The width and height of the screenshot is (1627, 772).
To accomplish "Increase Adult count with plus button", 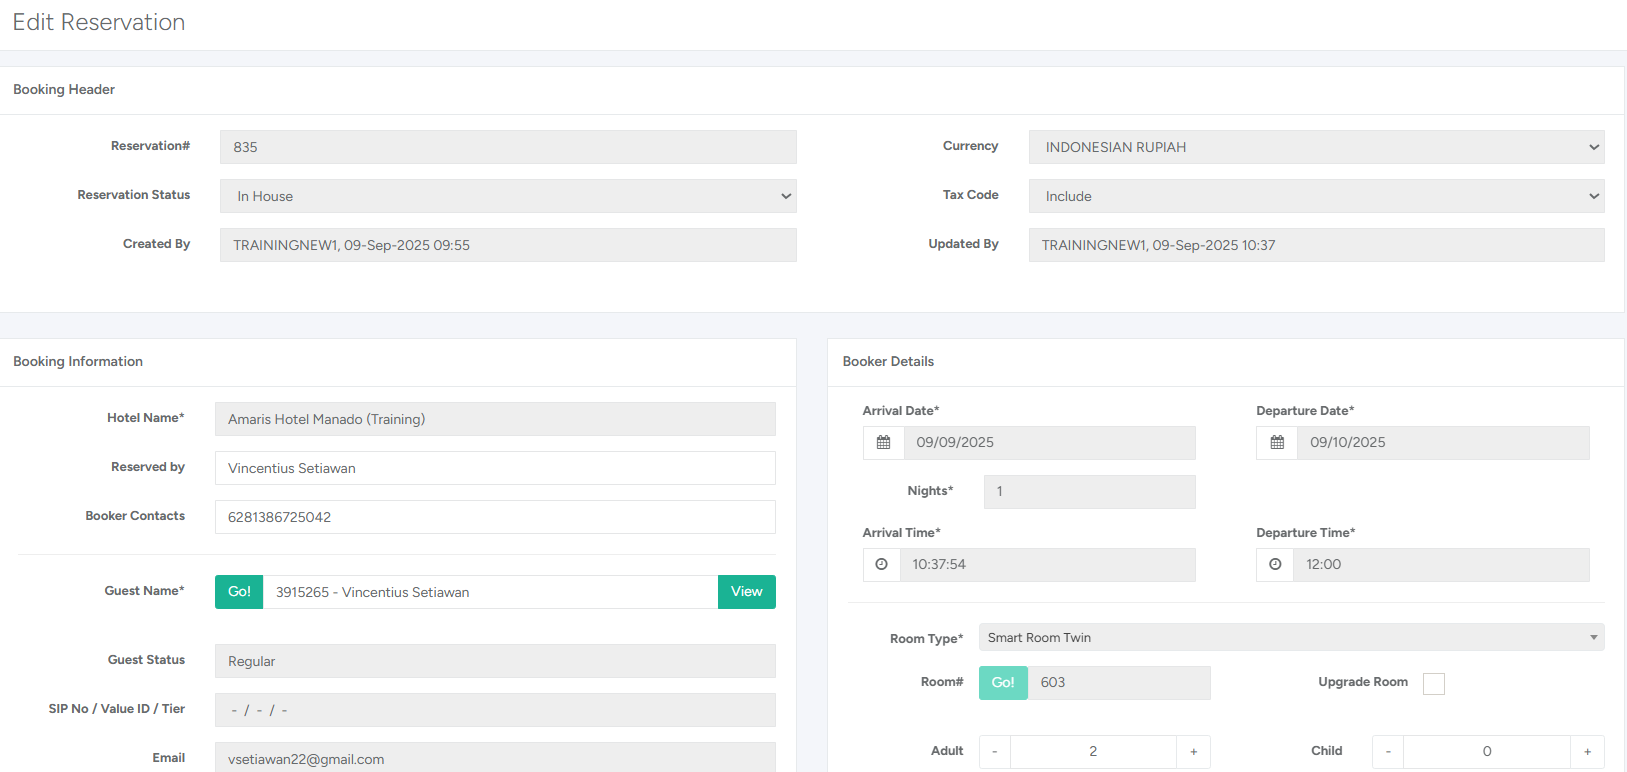I will point(1193,752).
